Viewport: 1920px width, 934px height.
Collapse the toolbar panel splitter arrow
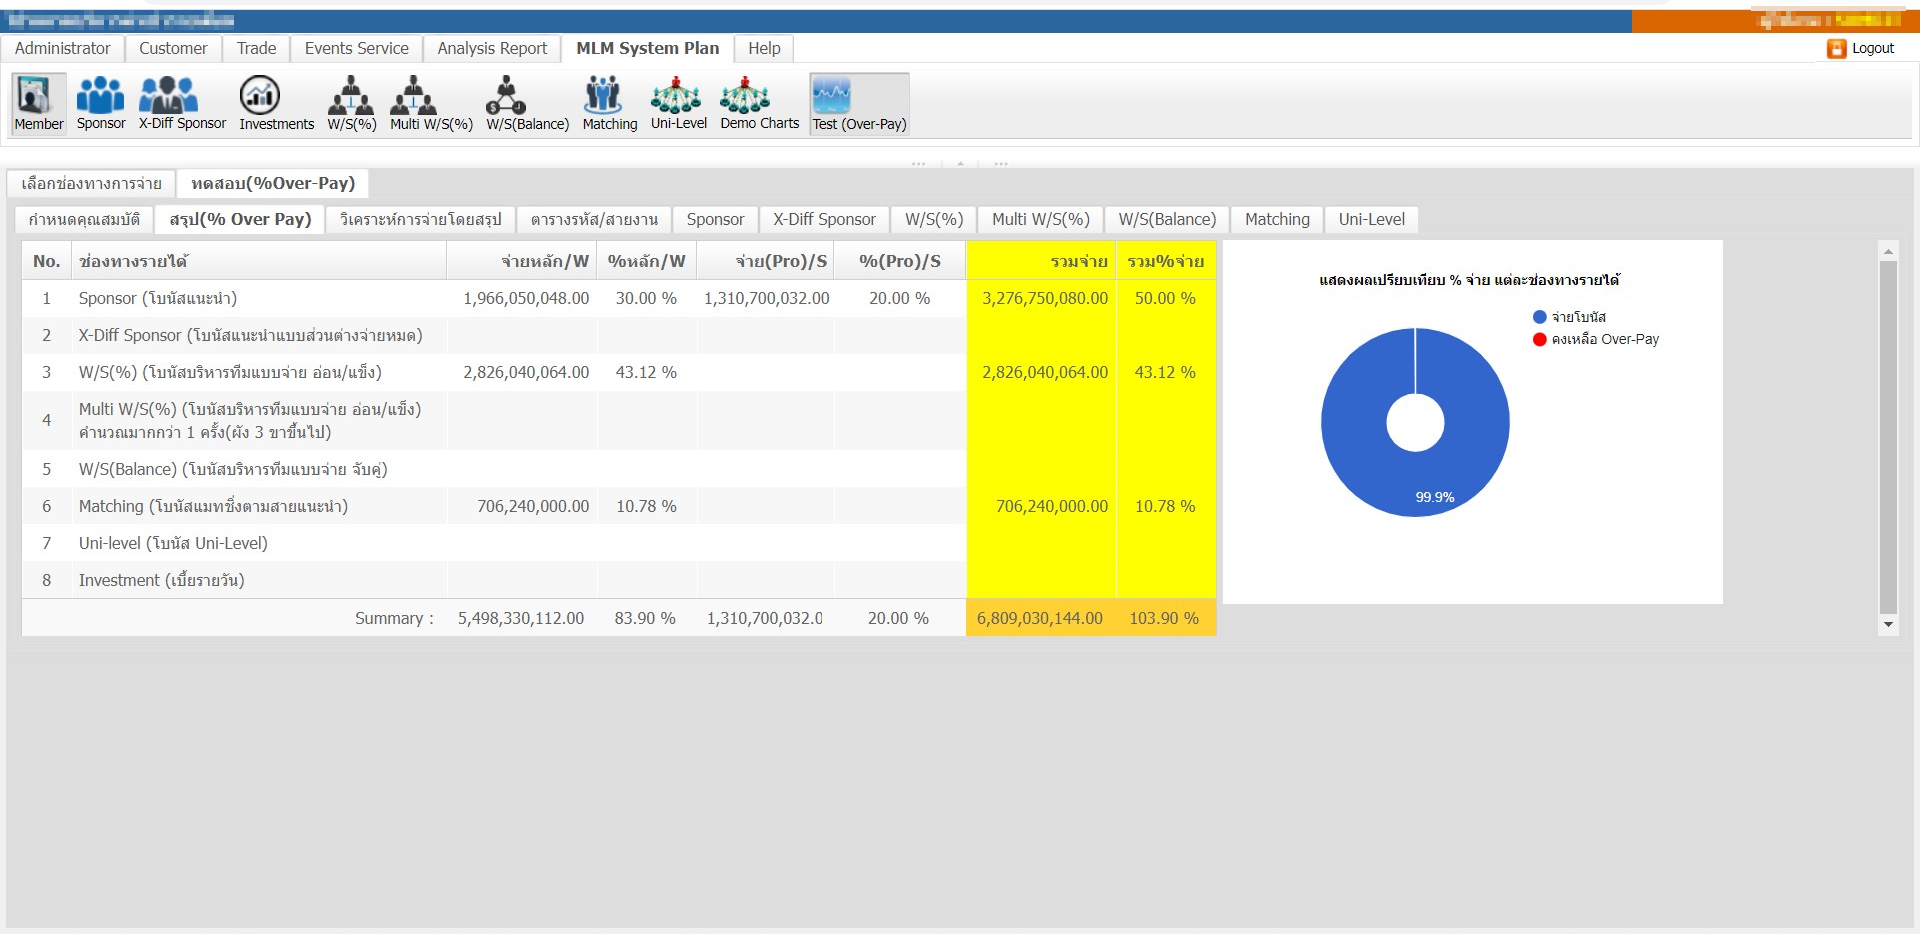(x=960, y=163)
